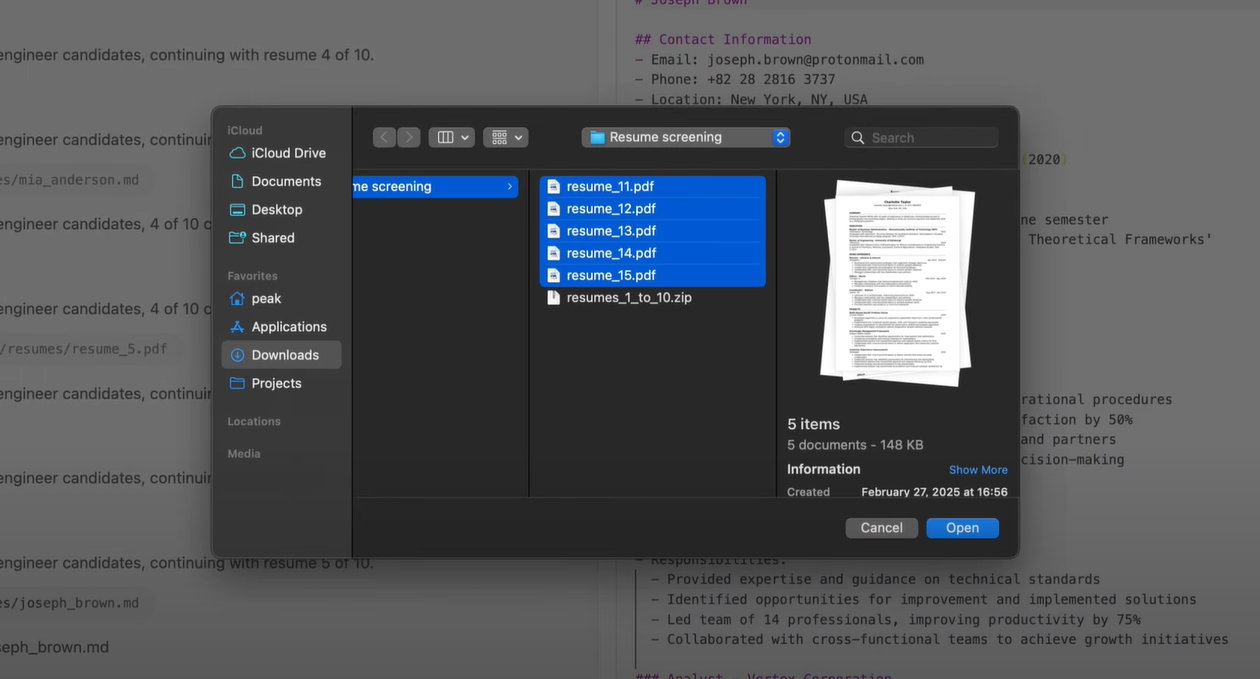Click the Media sidebar heading
Screen dimensions: 1260x679
coord(244,454)
